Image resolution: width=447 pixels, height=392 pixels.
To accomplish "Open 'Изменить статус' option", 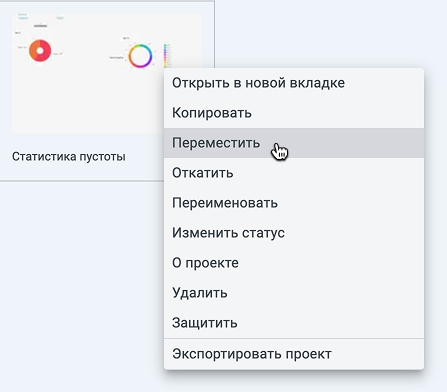I will (294, 233).
